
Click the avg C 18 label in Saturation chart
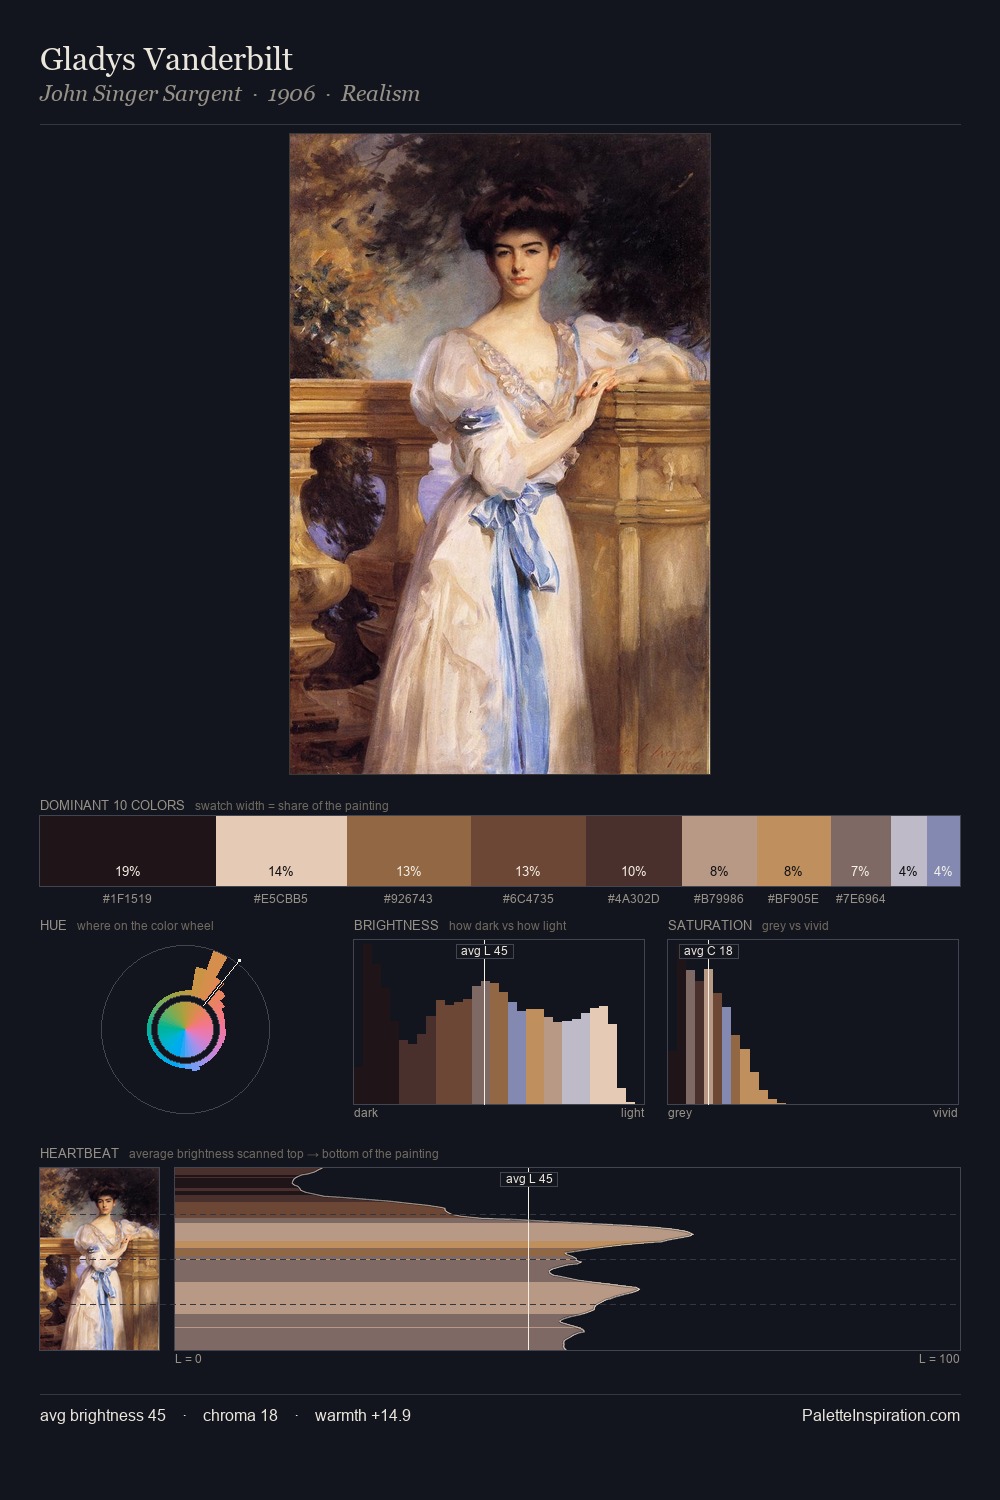point(708,951)
